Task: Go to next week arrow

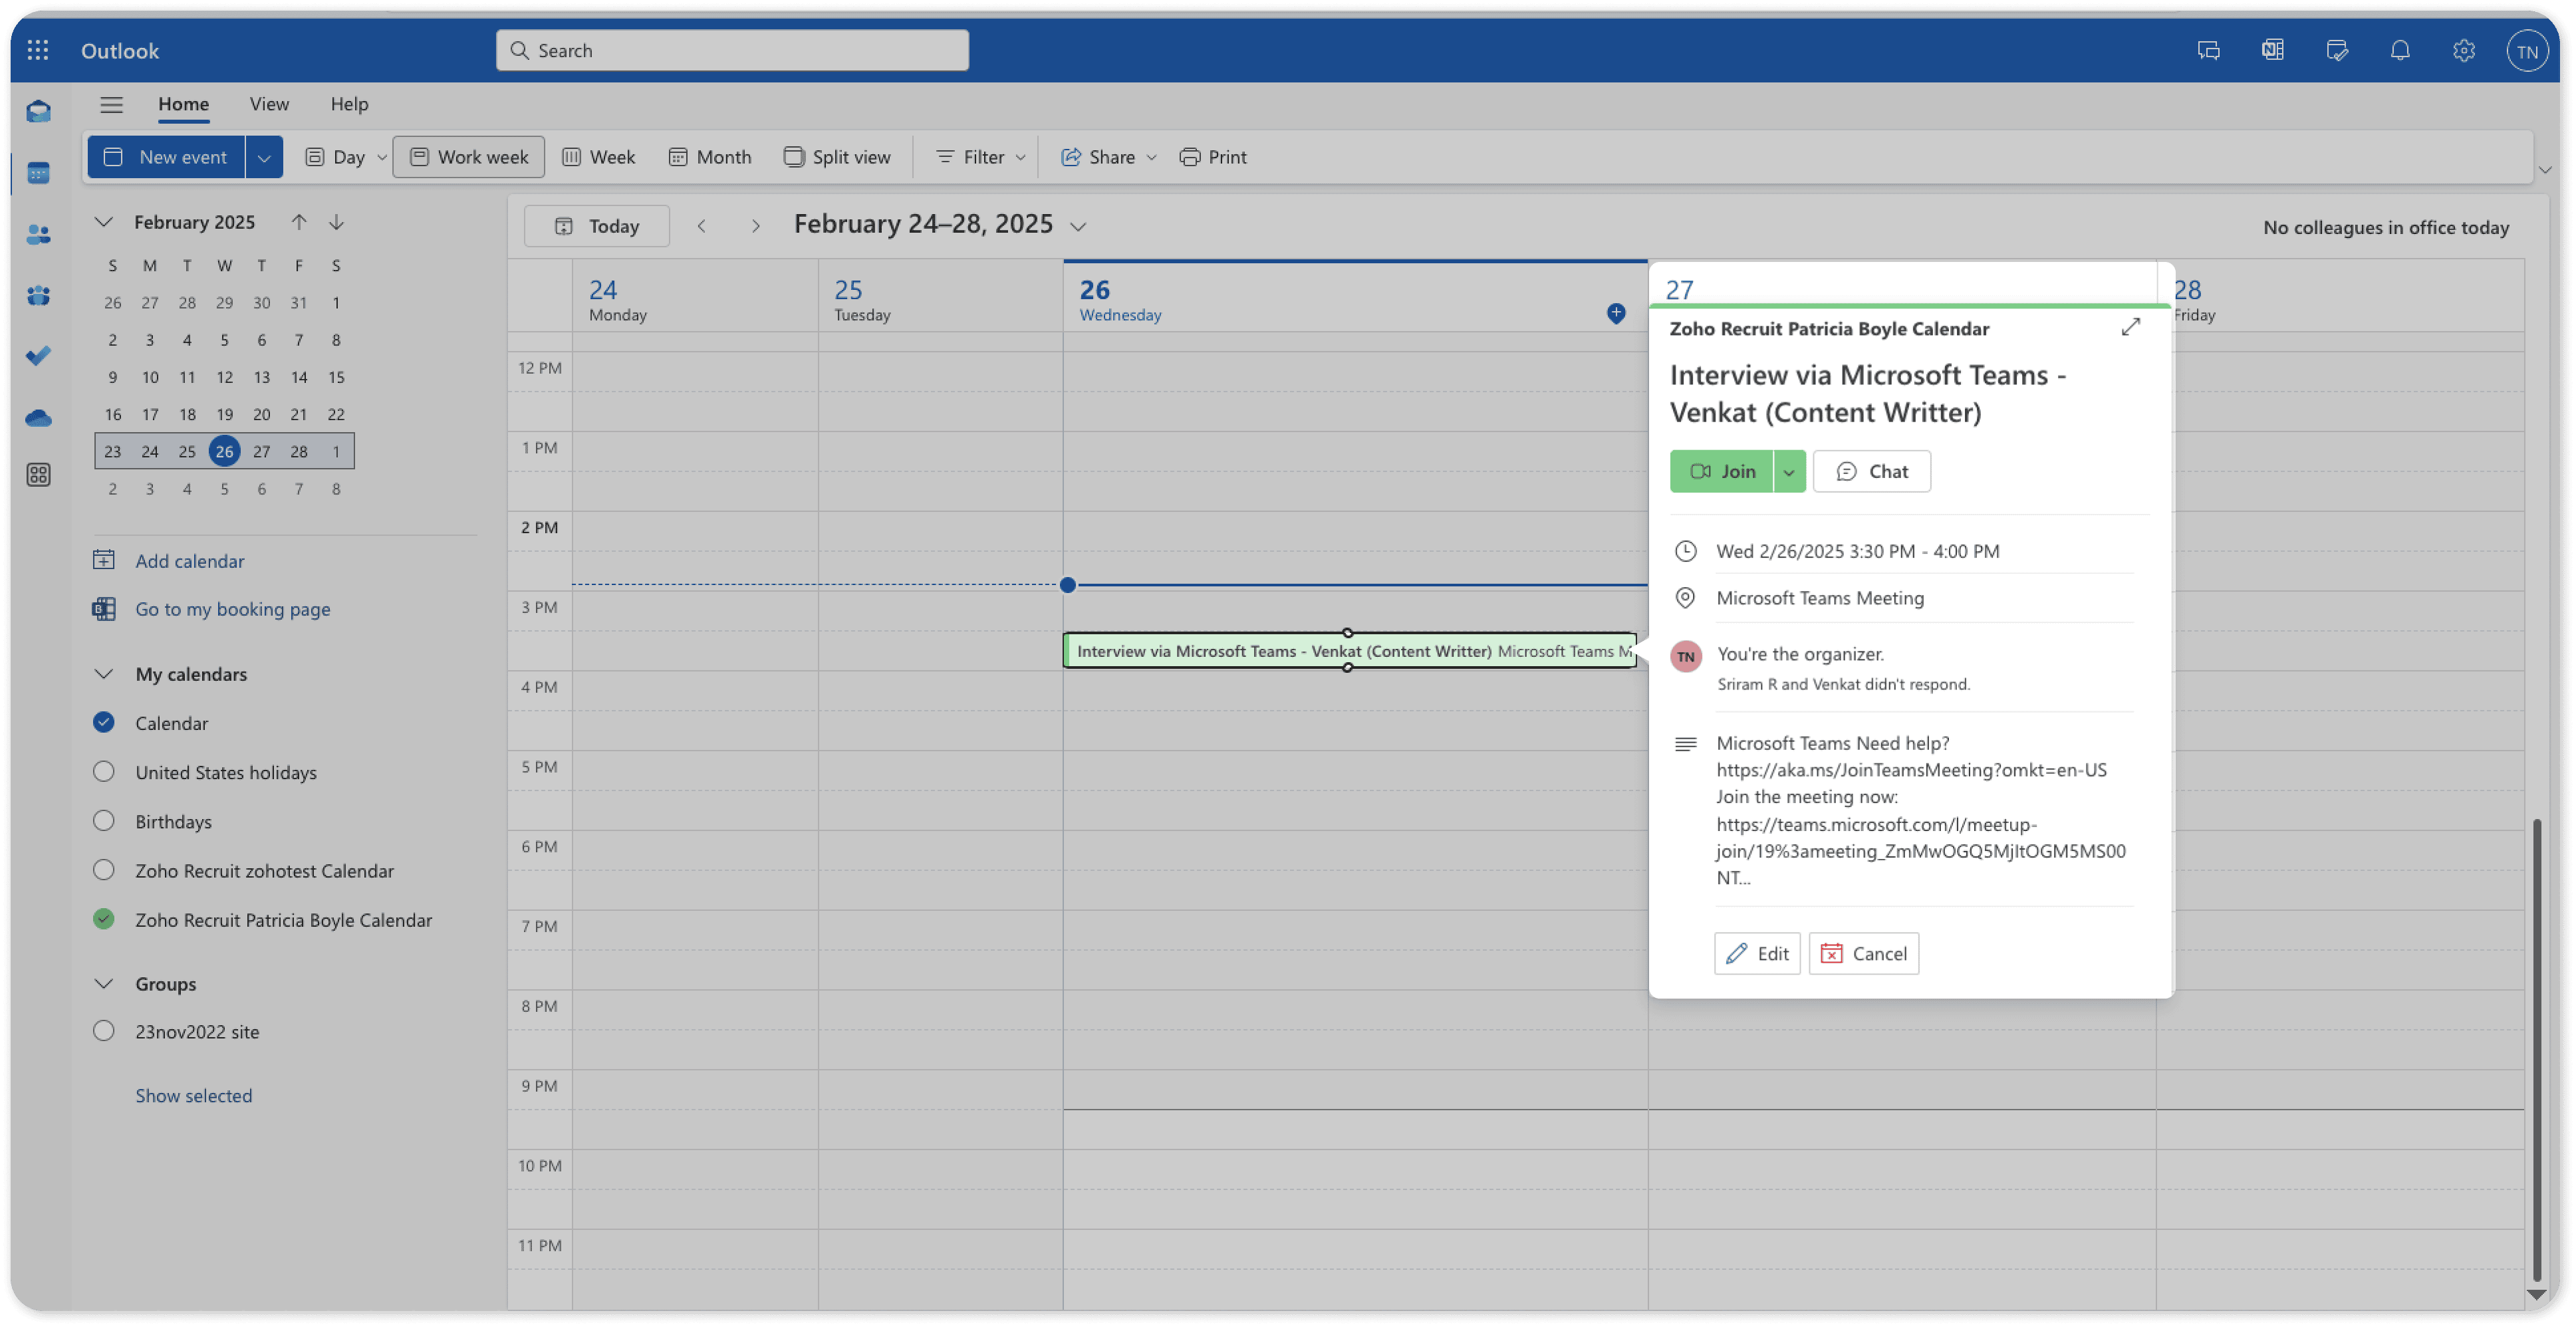Action: point(756,226)
